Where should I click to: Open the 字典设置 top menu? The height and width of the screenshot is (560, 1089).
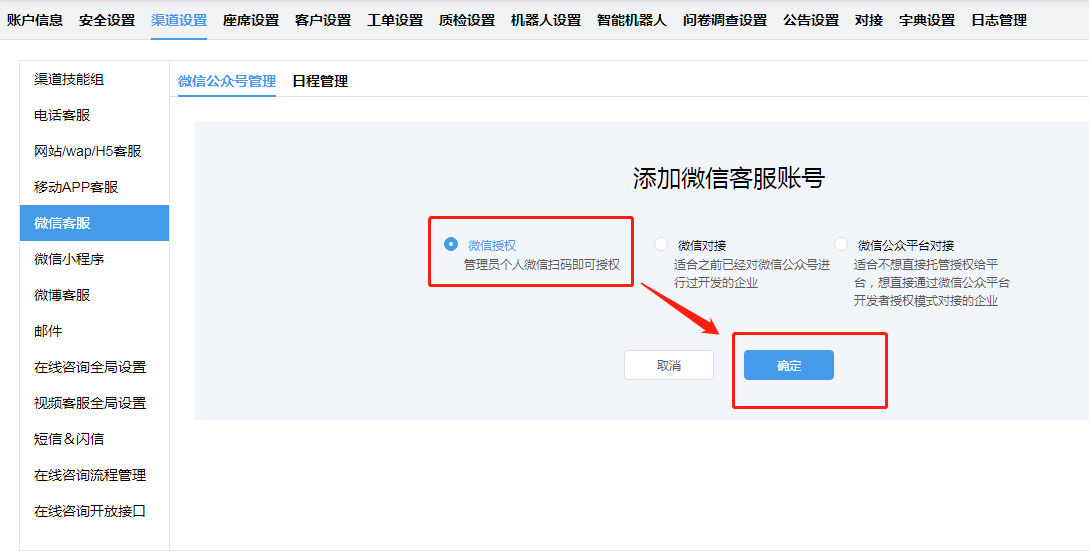(x=927, y=20)
